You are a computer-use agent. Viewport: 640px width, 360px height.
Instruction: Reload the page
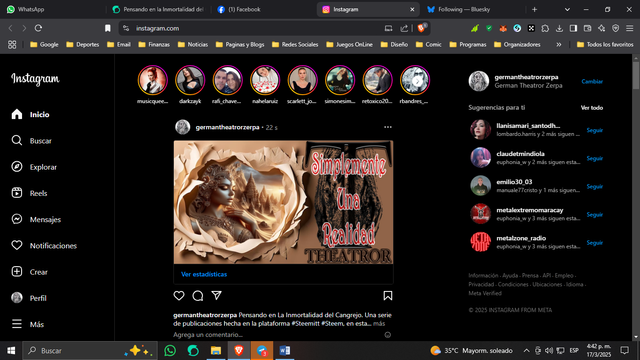[38, 28]
